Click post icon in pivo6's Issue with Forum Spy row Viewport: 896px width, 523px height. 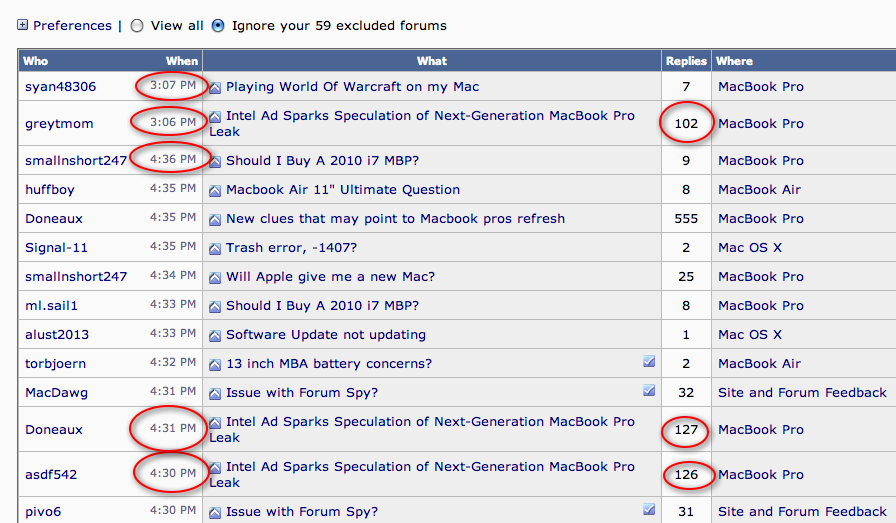tap(215, 513)
